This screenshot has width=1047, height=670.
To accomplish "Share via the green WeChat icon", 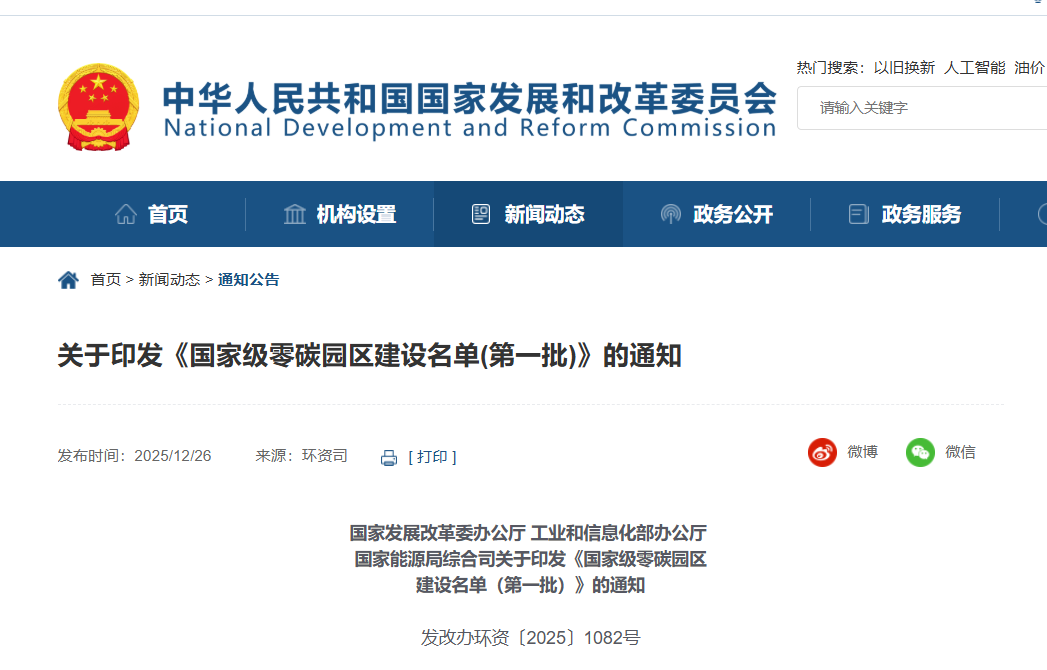I will pos(920,452).
